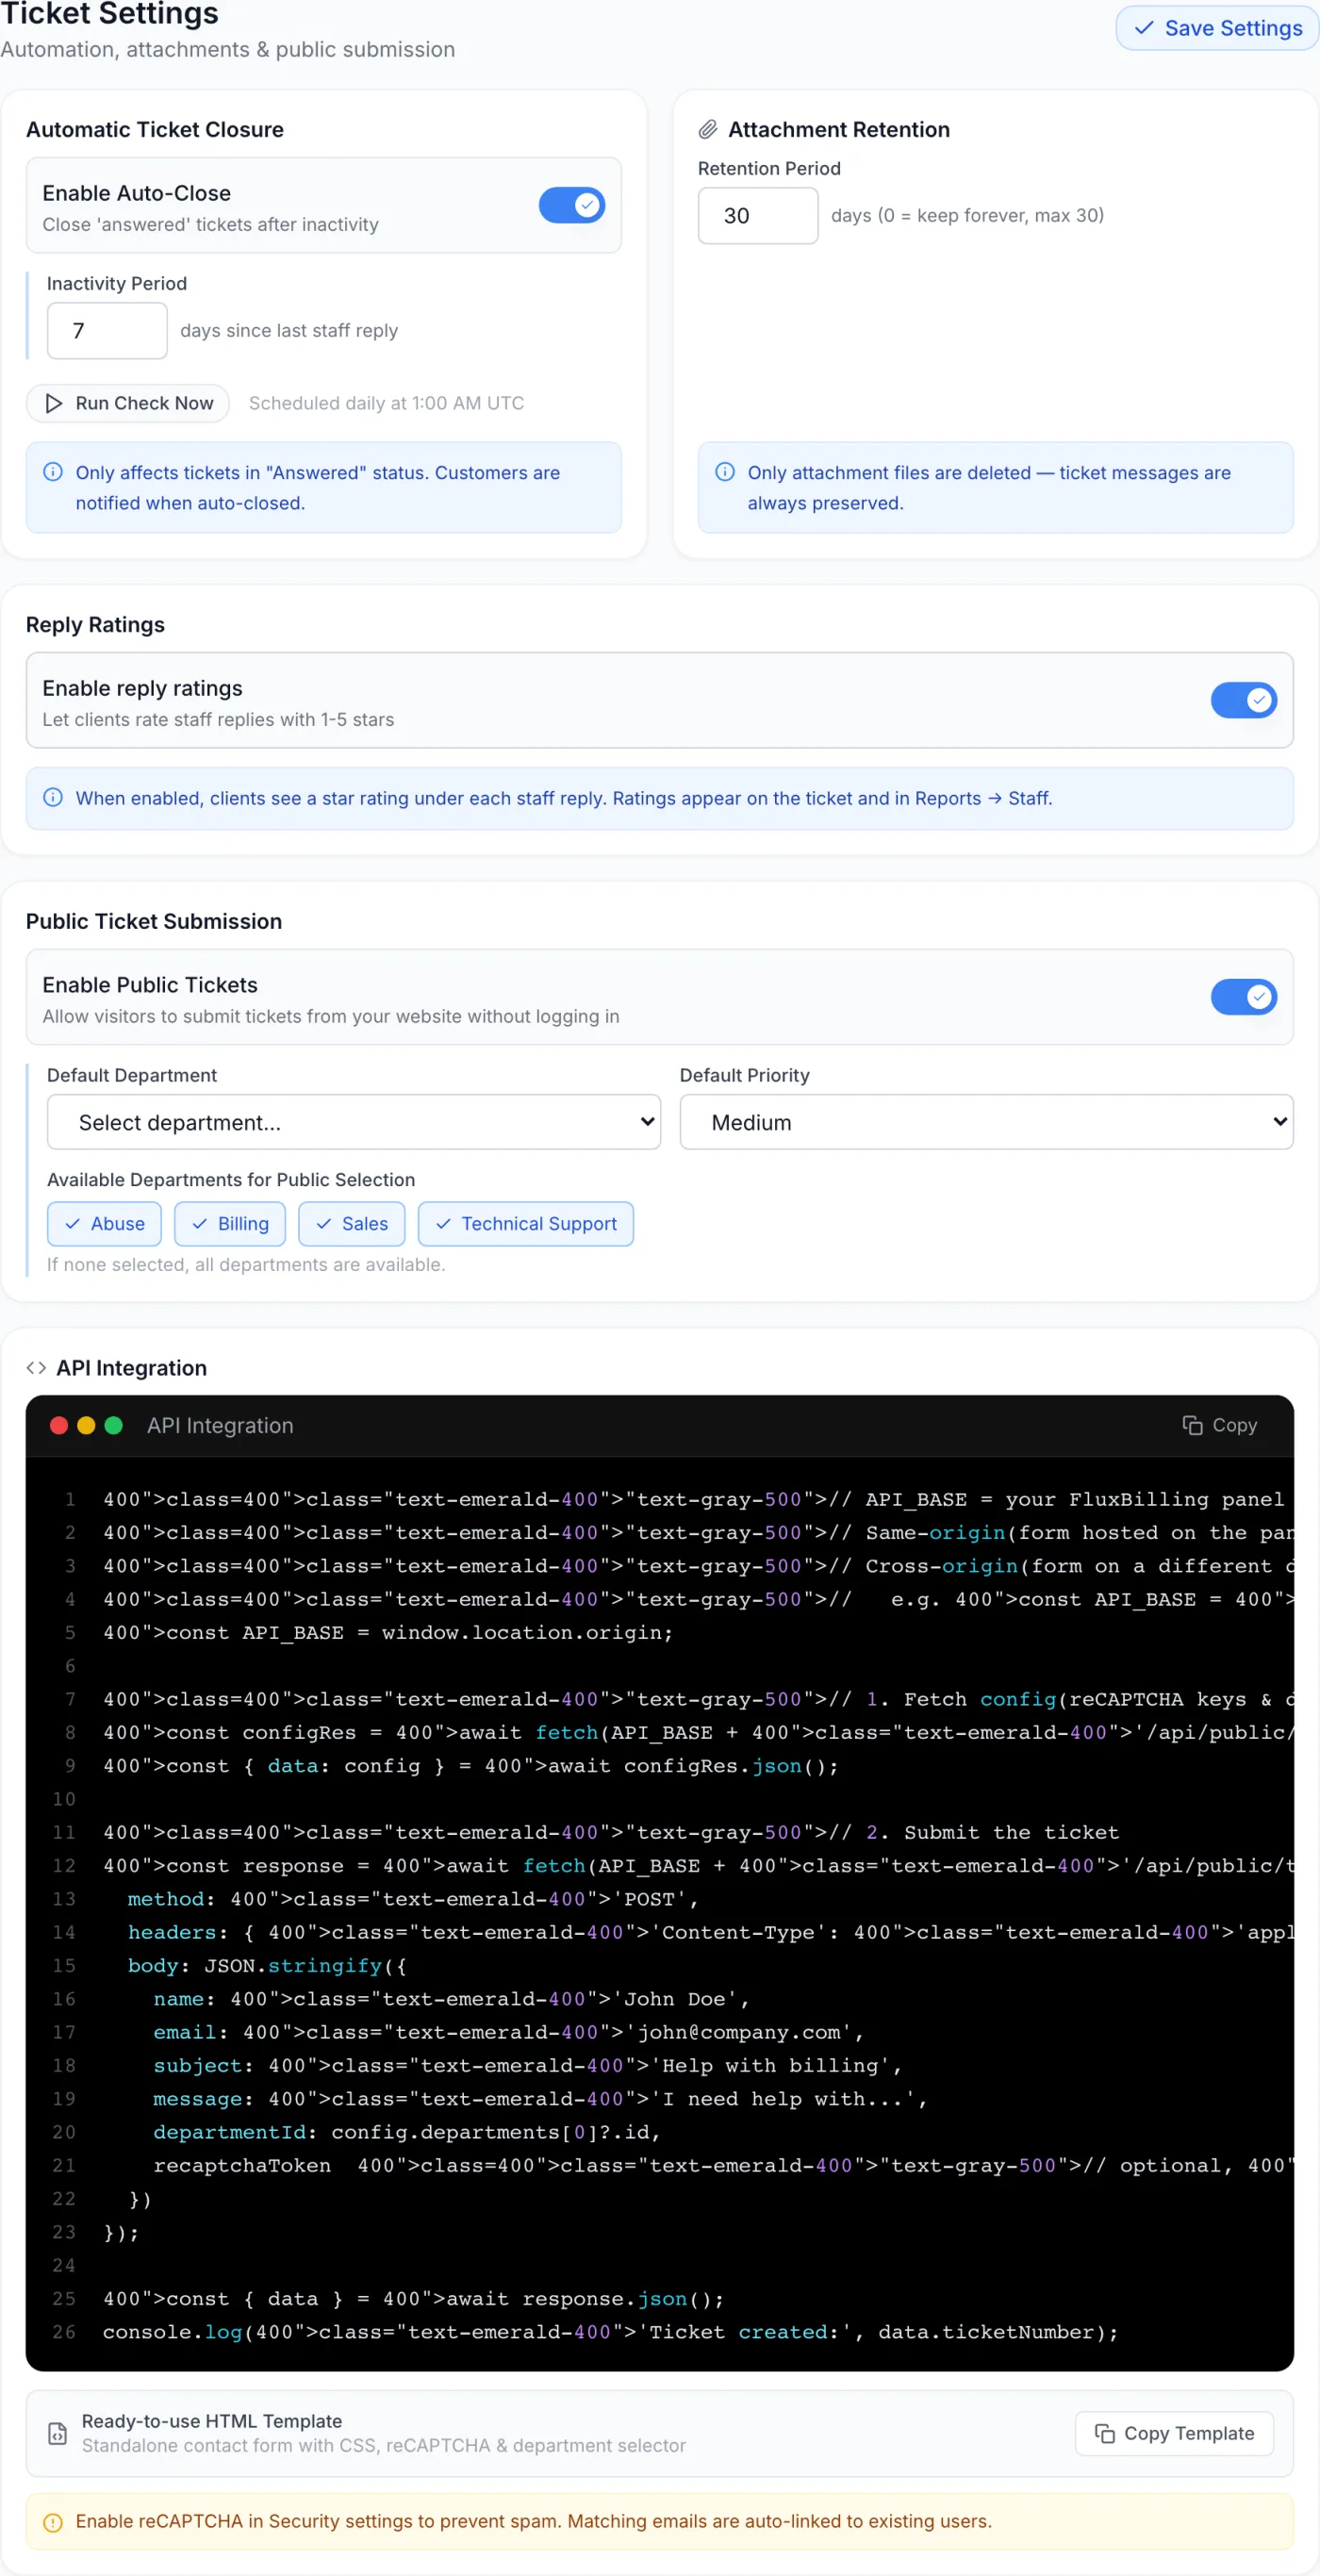1320x2576 pixels.
Task: Click the code brackets icon beside API Integration
Action: 36,1367
